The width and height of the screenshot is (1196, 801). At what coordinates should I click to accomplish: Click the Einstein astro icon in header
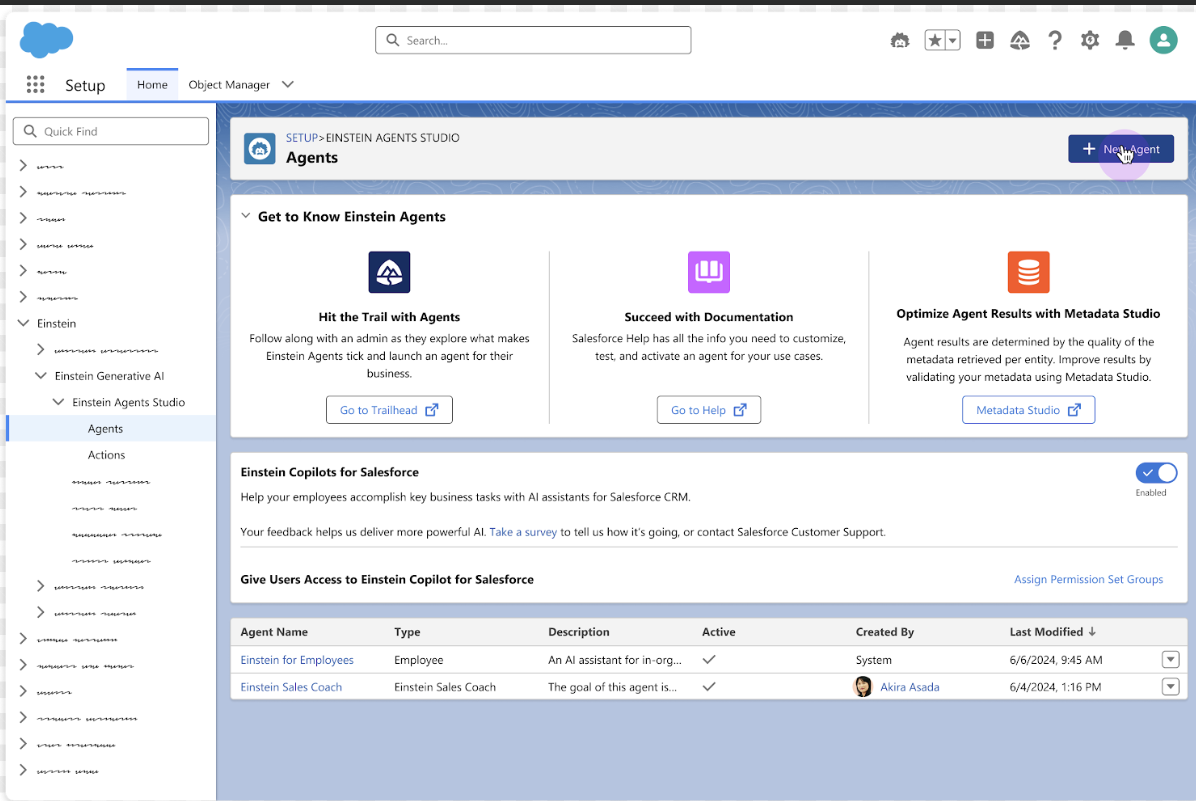click(900, 40)
